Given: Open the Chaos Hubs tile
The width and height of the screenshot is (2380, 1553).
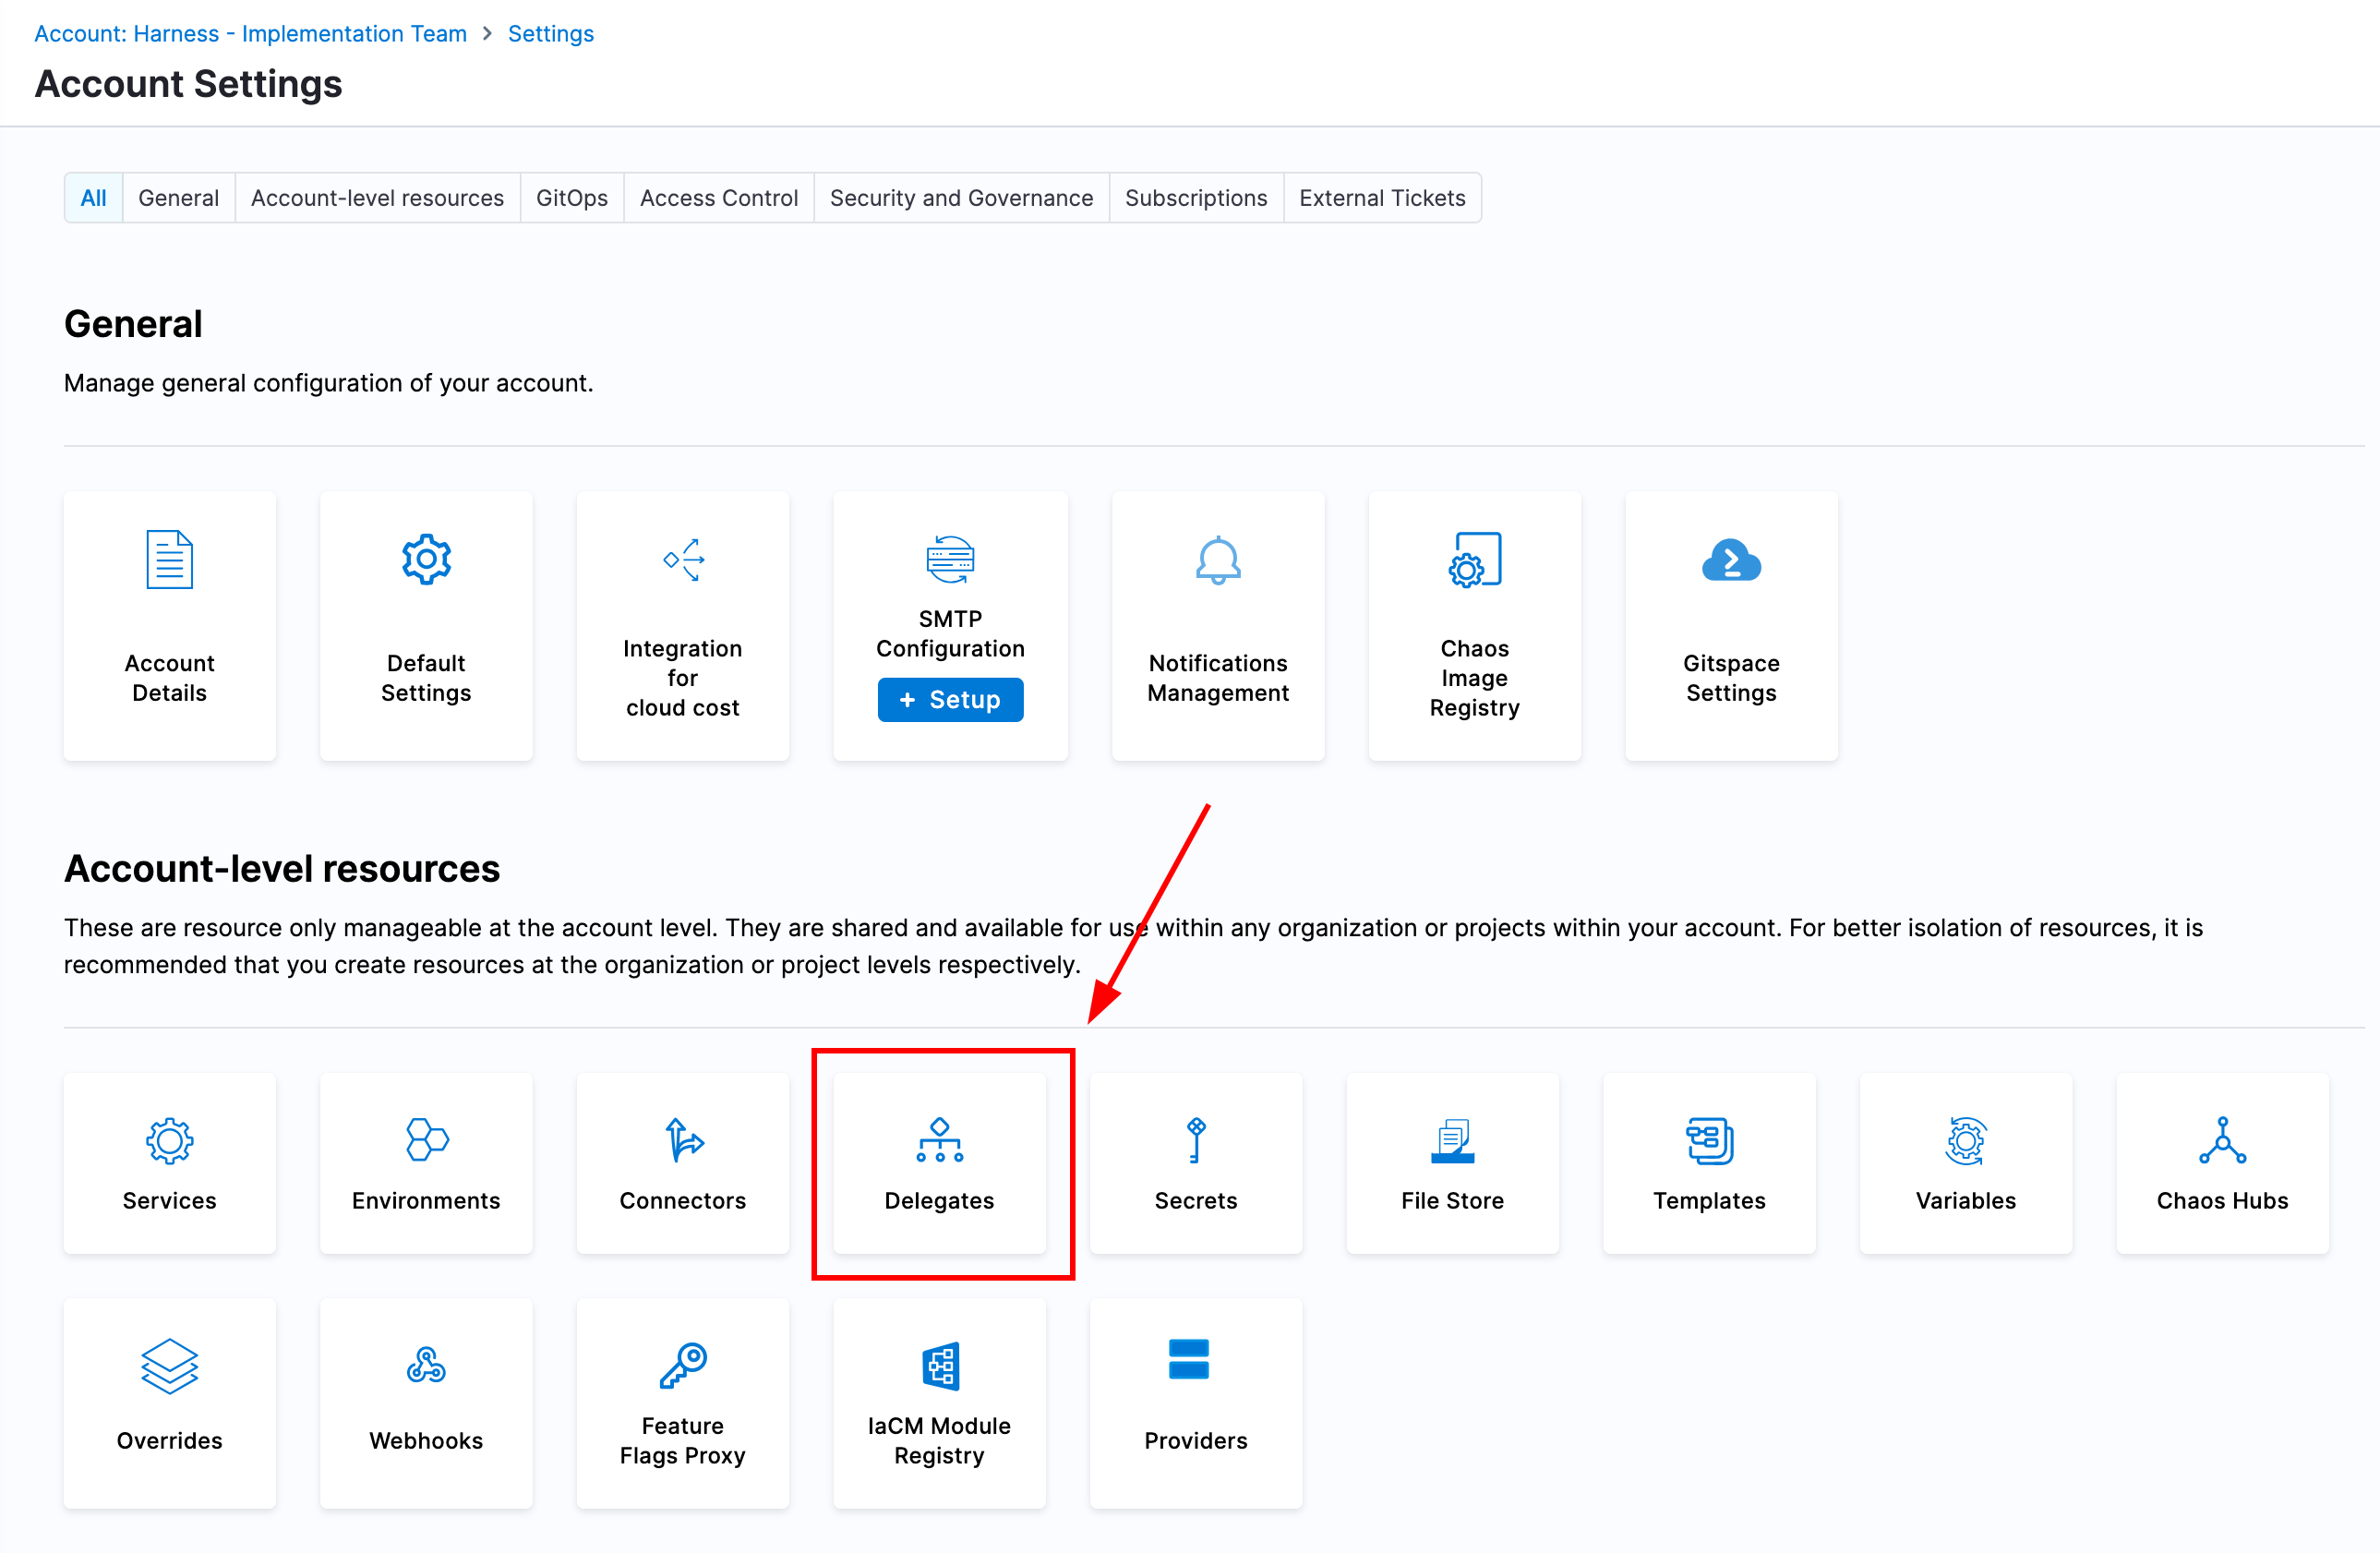Looking at the screenshot, I should click(x=2222, y=1163).
